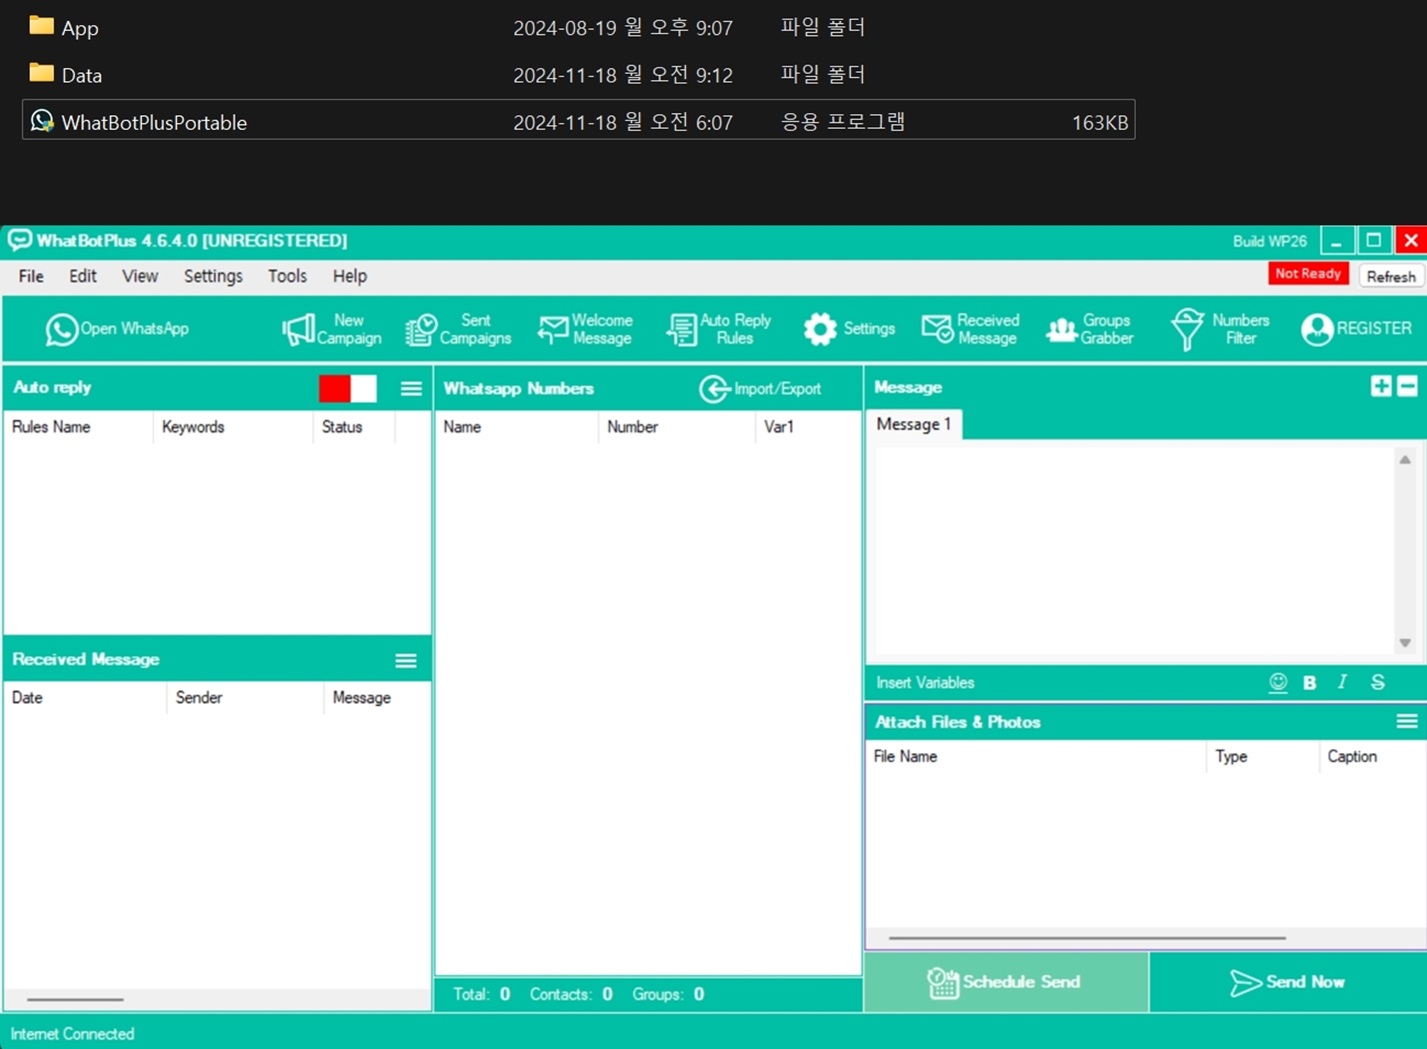This screenshot has width=1427, height=1049.
Task: Click message box scroll down arrow
Action: [1405, 643]
